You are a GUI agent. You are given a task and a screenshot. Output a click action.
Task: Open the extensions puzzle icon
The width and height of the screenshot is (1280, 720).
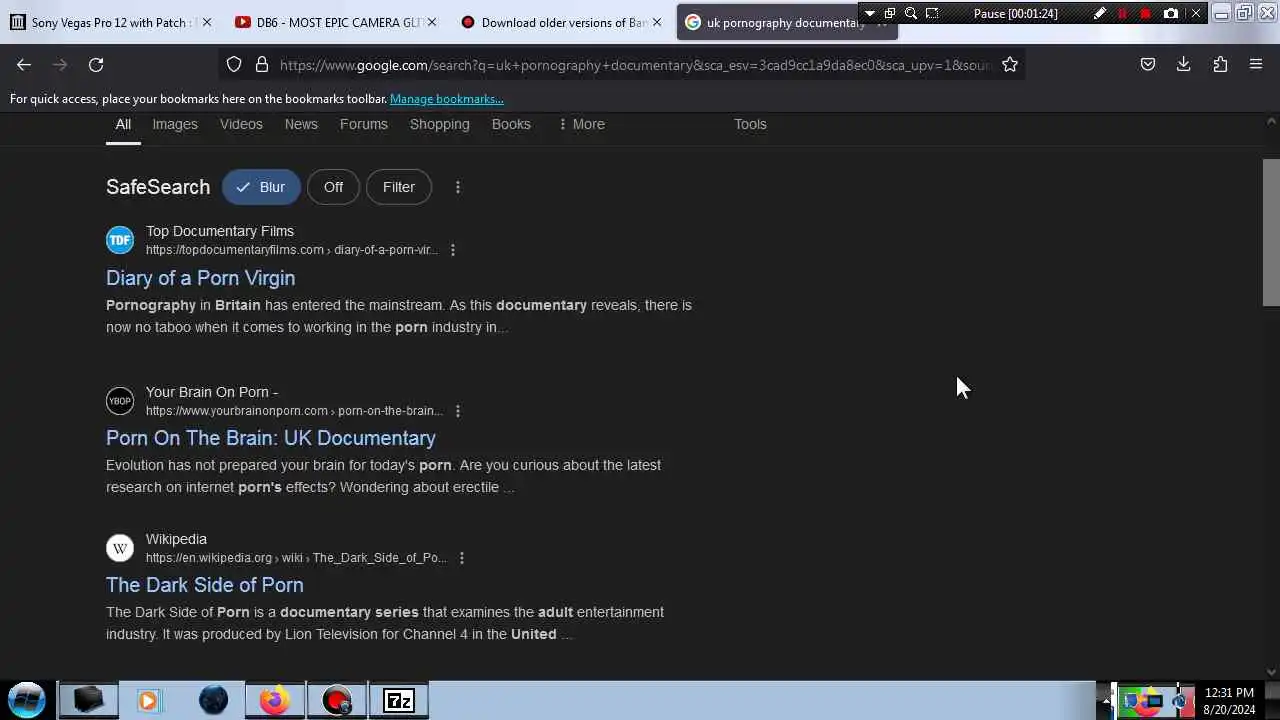1220,64
